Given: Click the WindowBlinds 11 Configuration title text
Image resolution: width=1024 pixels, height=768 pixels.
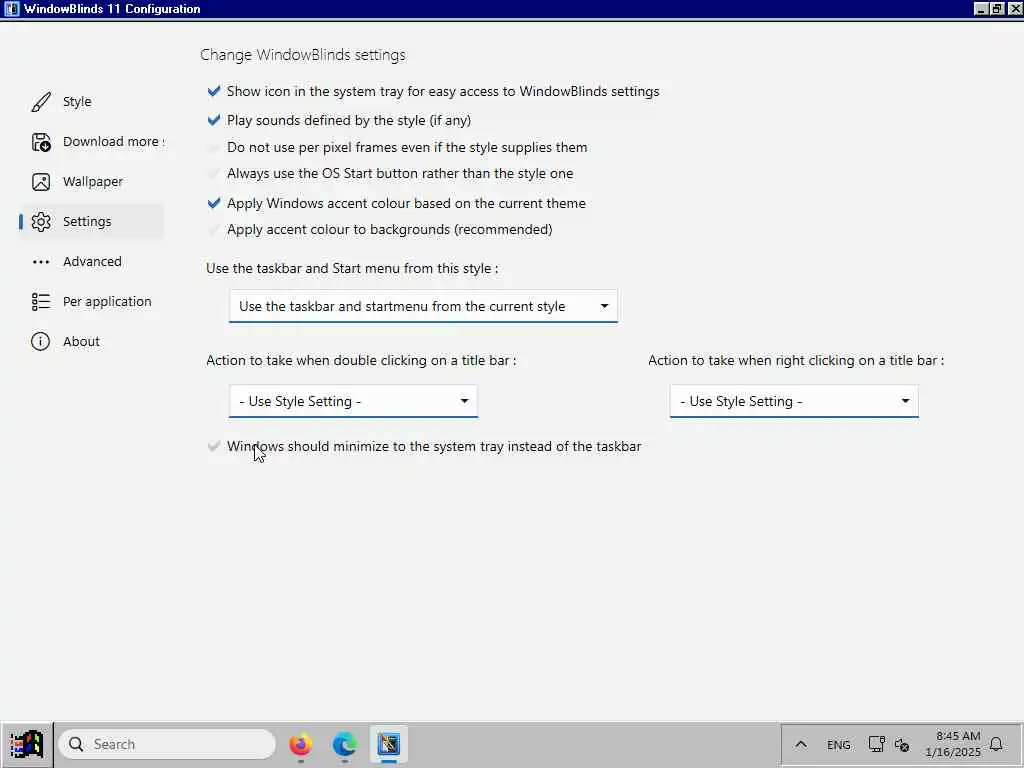Looking at the screenshot, I should point(112,9).
